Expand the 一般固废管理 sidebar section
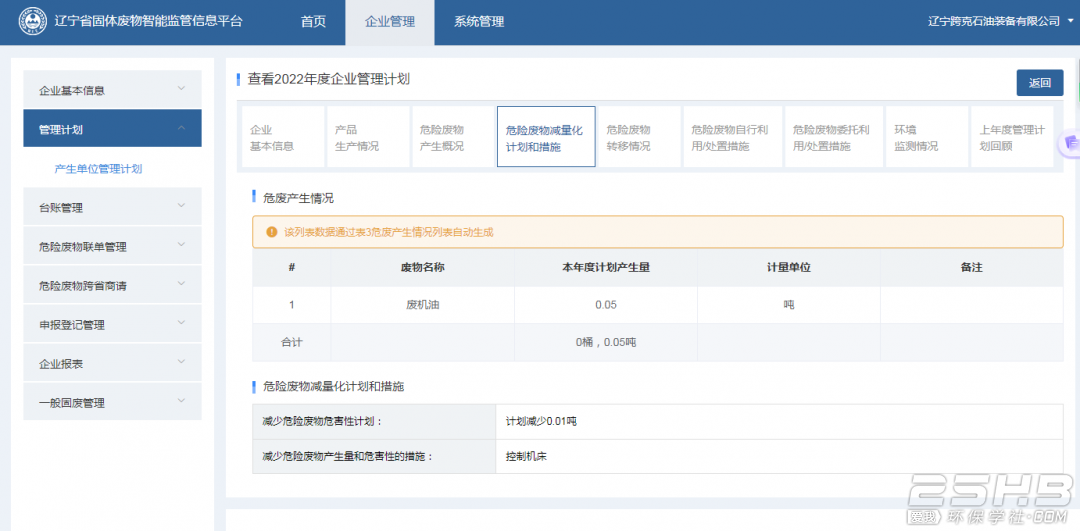Screen dimensions: 1080x531 click(112, 402)
